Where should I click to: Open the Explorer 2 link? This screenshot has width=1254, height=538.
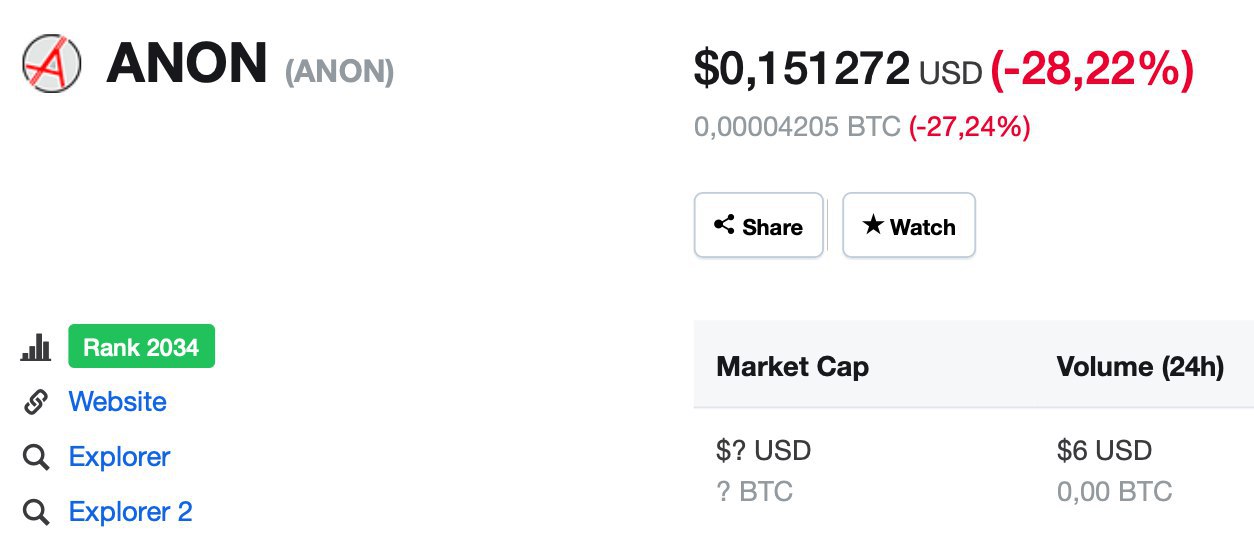[x=130, y=512]
